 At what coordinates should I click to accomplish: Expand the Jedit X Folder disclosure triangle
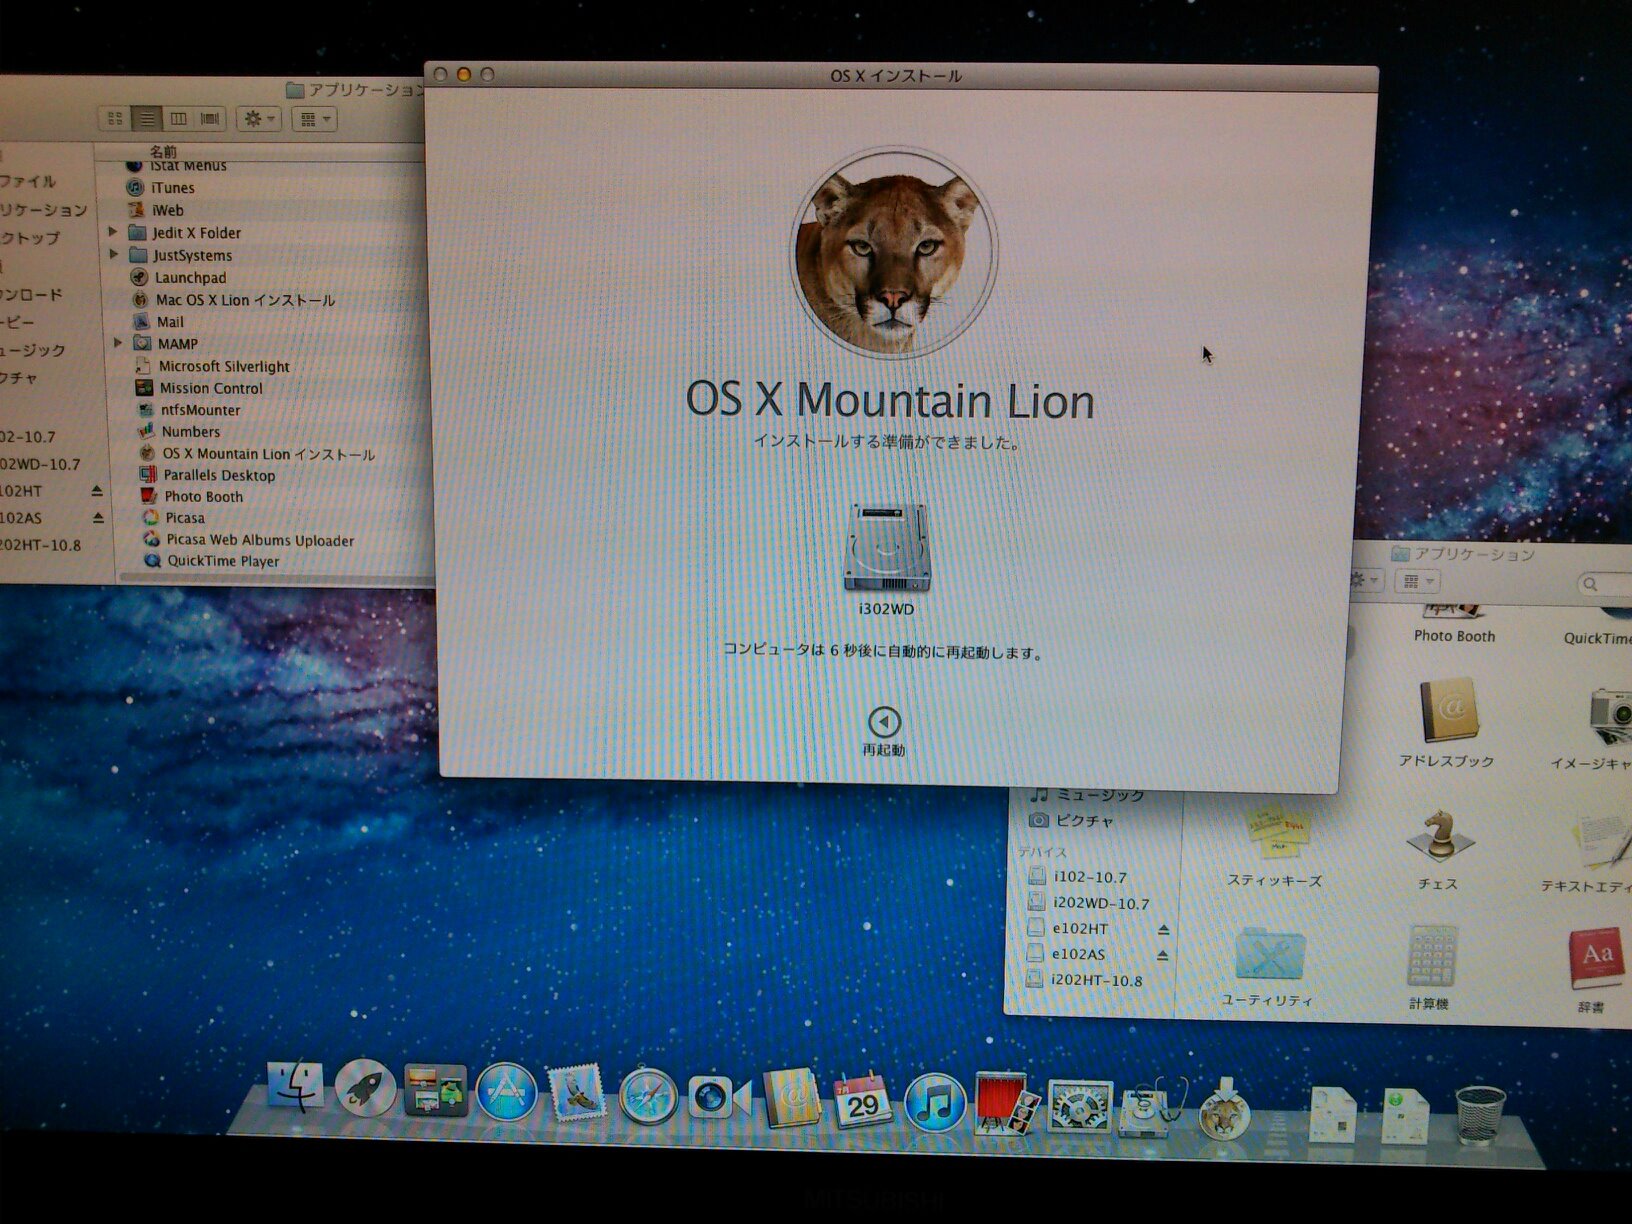(113, 231)
